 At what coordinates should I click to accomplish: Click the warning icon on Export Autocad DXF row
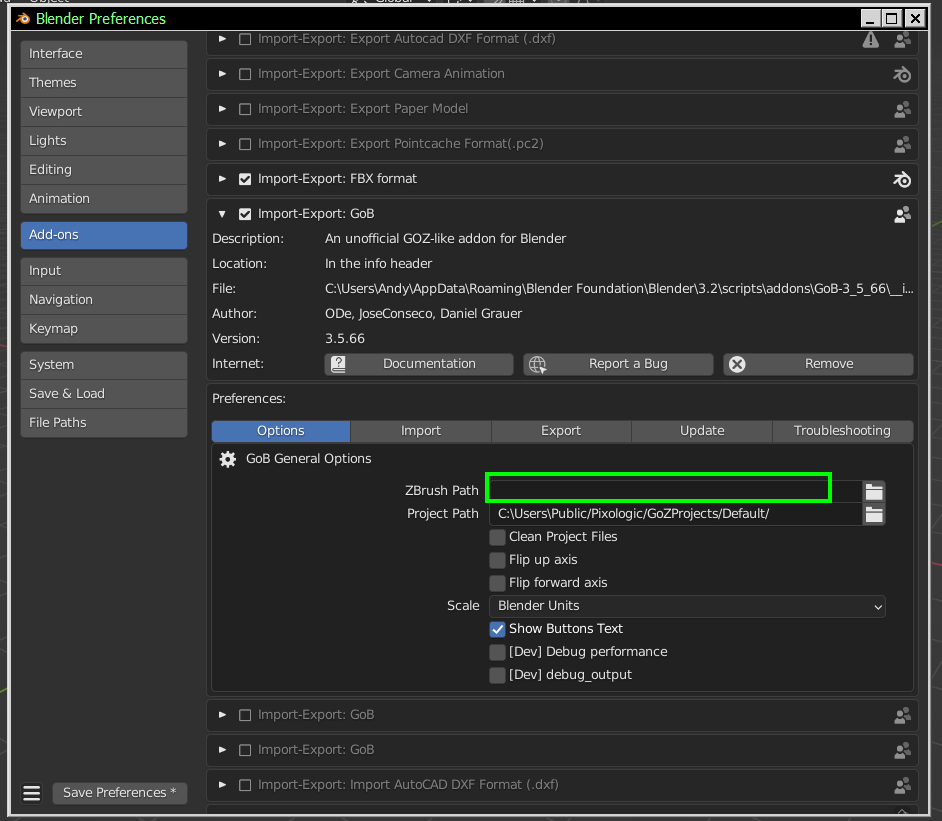[x=871, y=40]
